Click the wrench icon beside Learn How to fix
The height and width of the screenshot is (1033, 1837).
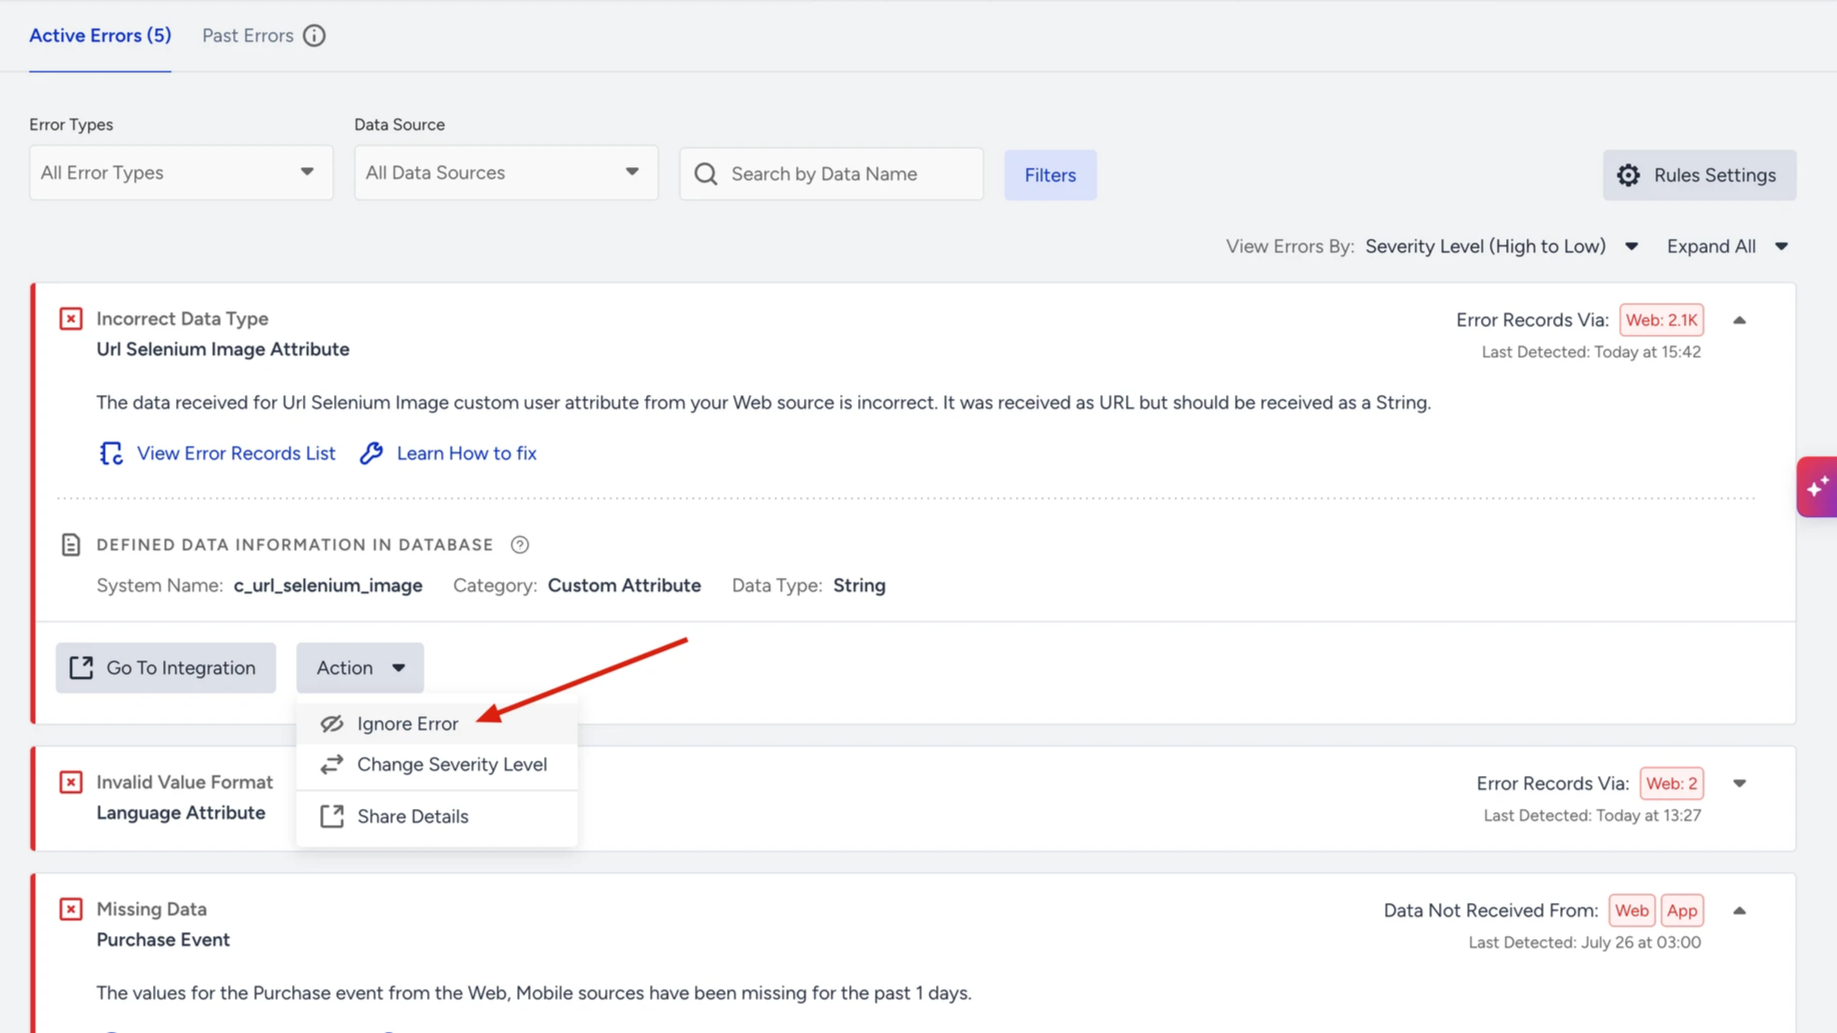point(372,453)
